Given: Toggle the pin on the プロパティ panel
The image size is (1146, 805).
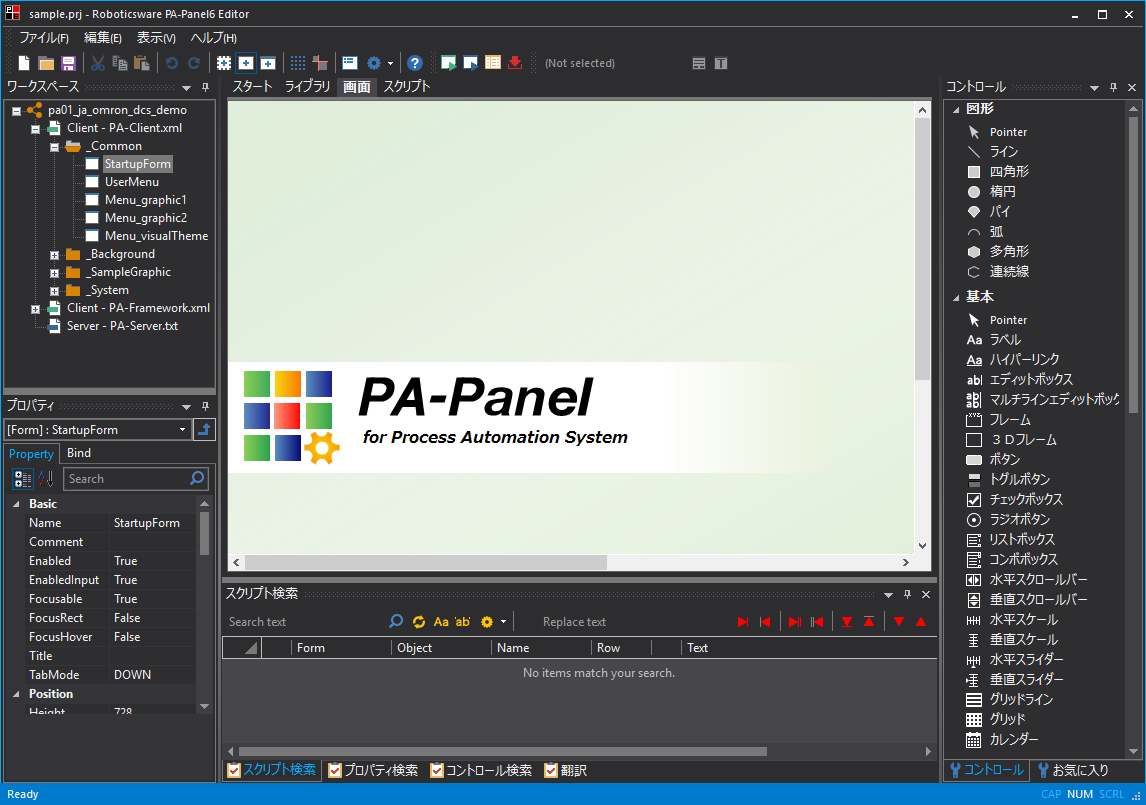Looking at the screenshot, I should click(205, 407).
